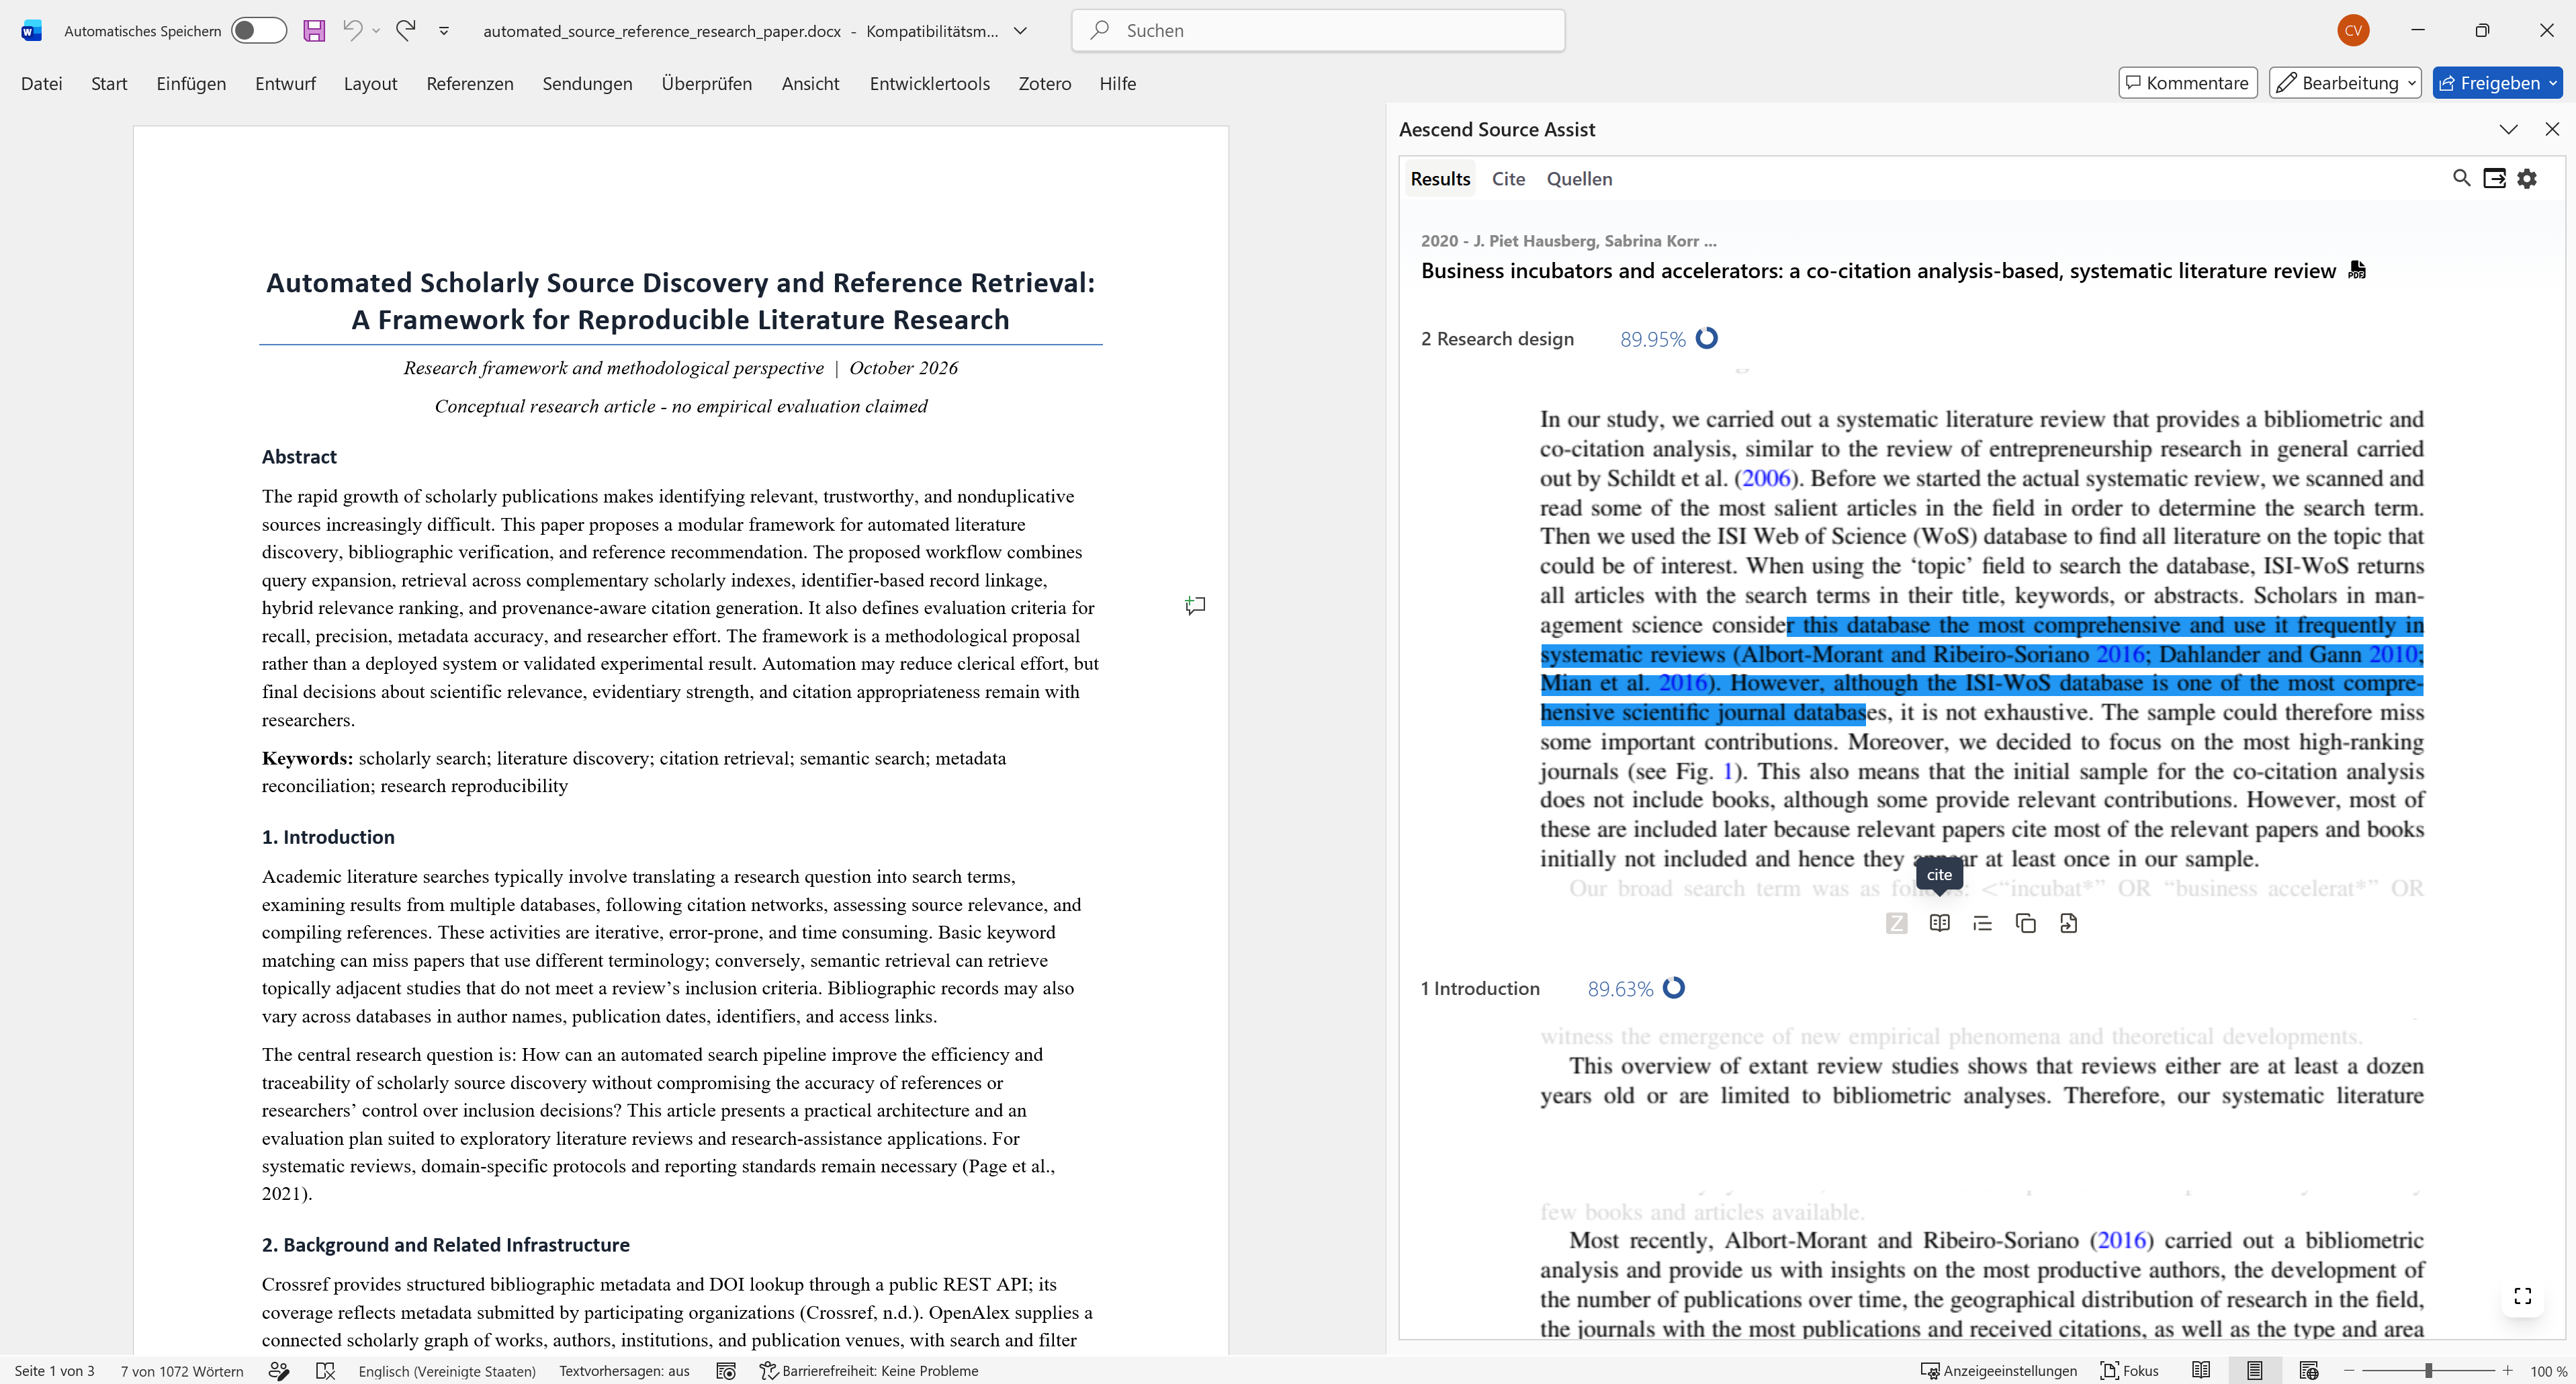Copy the excerpt with the copy icon
Viewport: 2576px width, 1384px height.
2026,923
